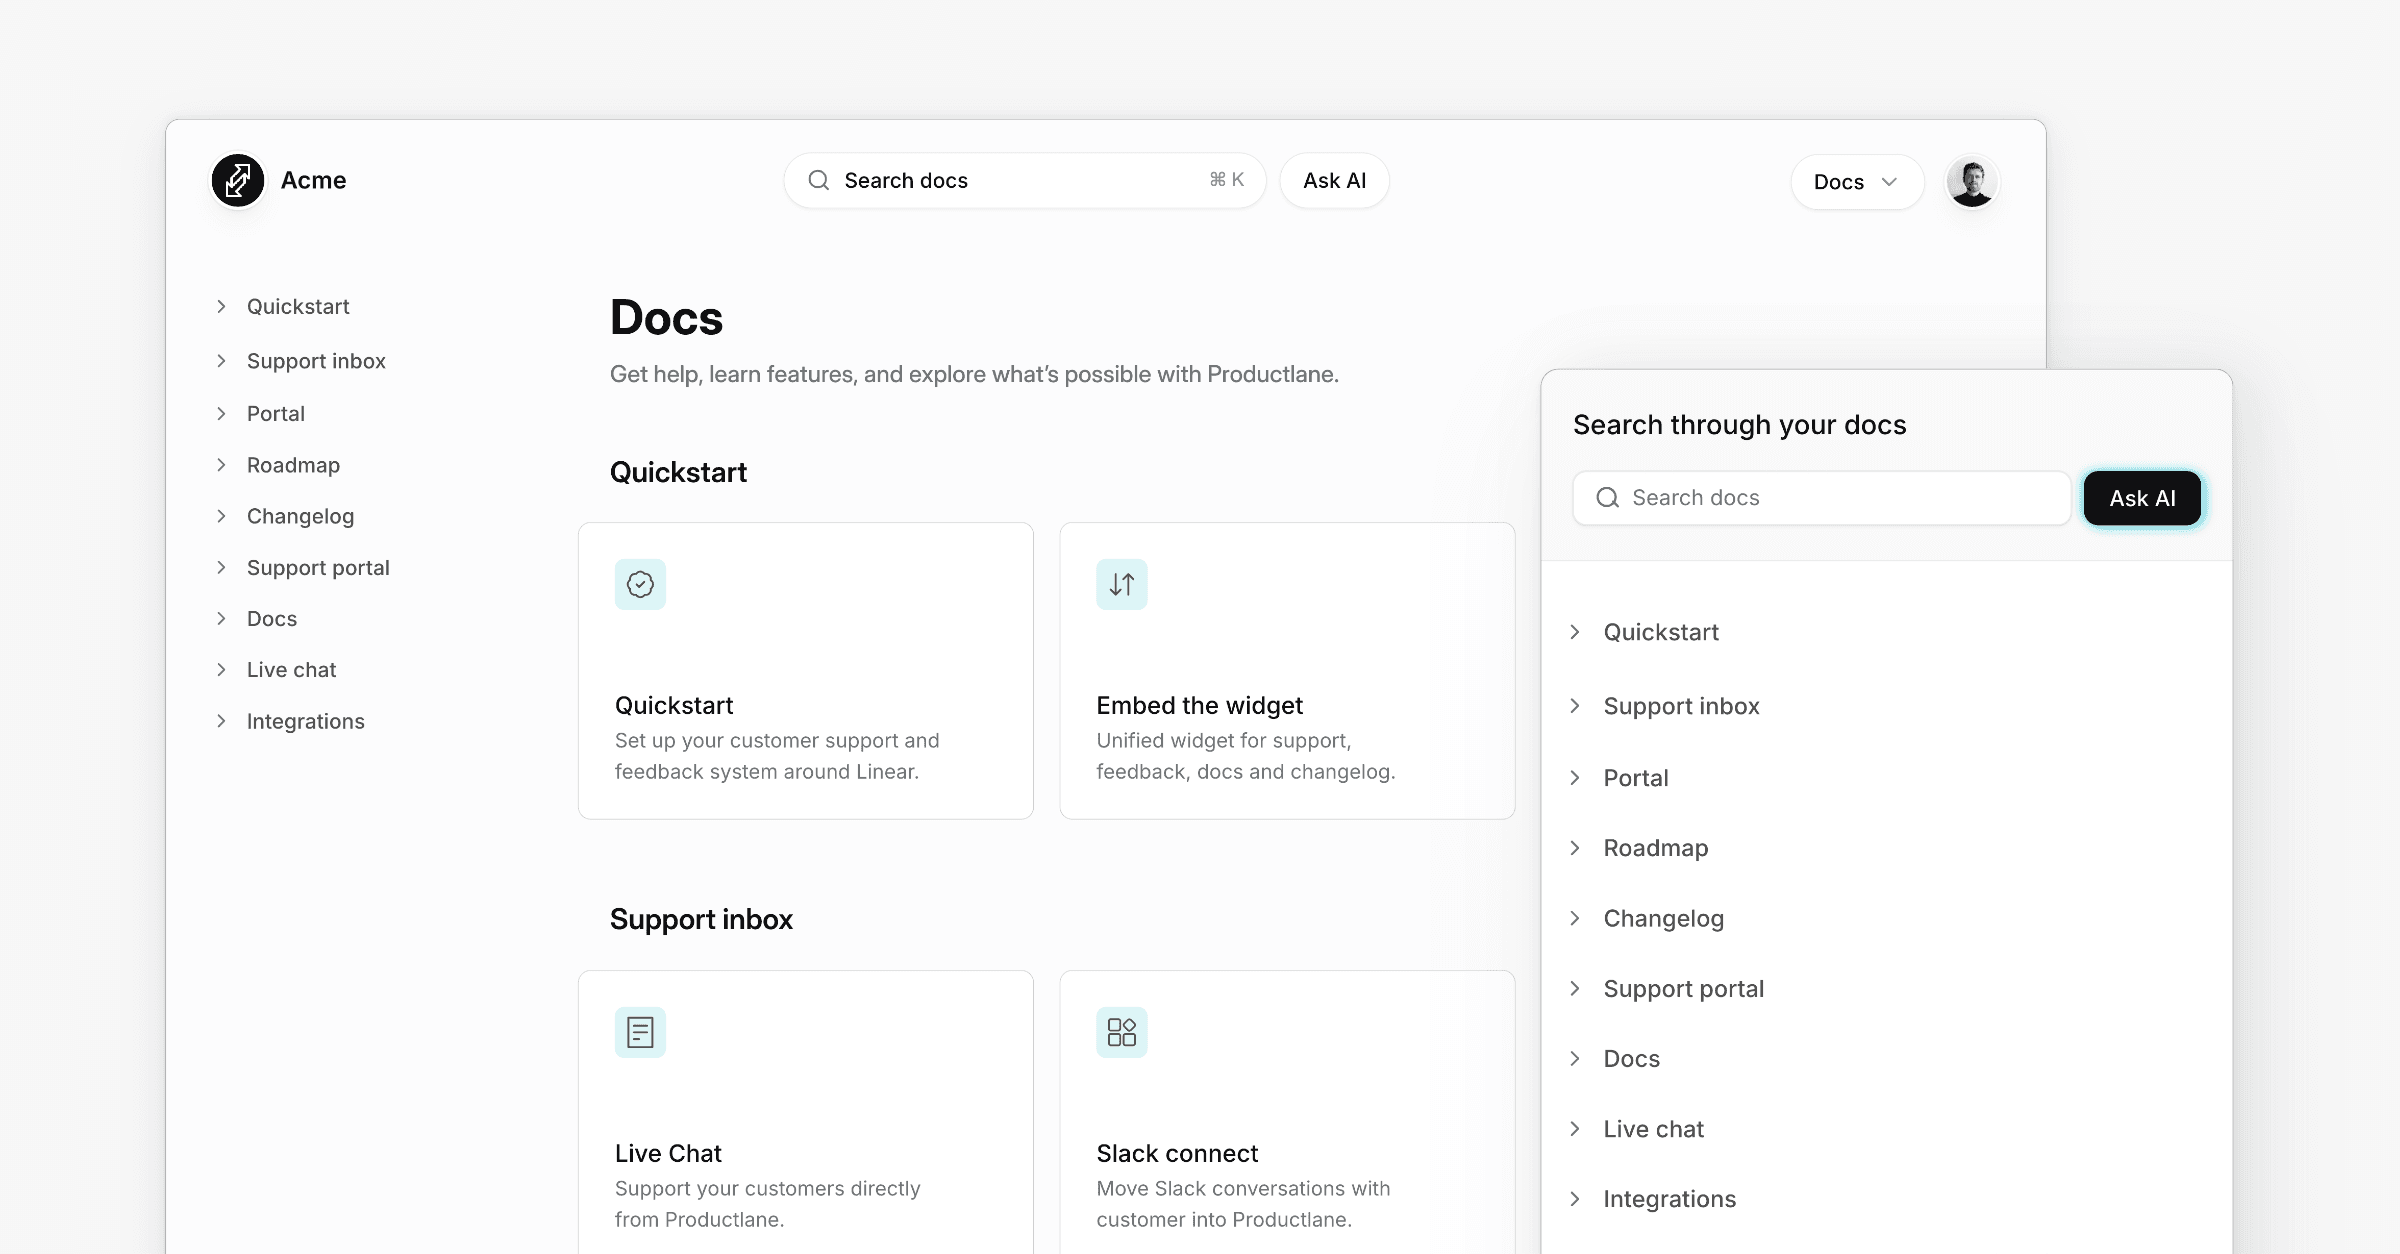Image resolution: width=2400 pixels, height=1254 pixels.
Task: Click the user avatar in the header
Action: tap(1972, 182)
